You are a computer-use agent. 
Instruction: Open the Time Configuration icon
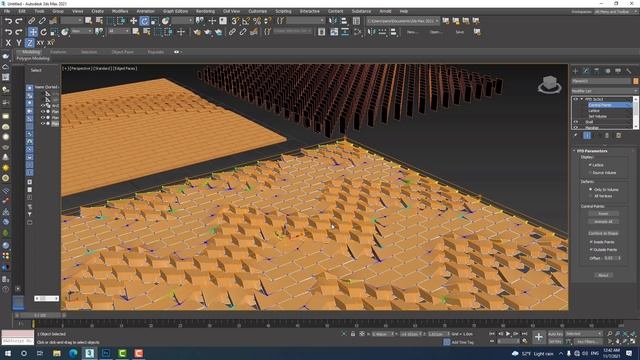coord(524,341)
